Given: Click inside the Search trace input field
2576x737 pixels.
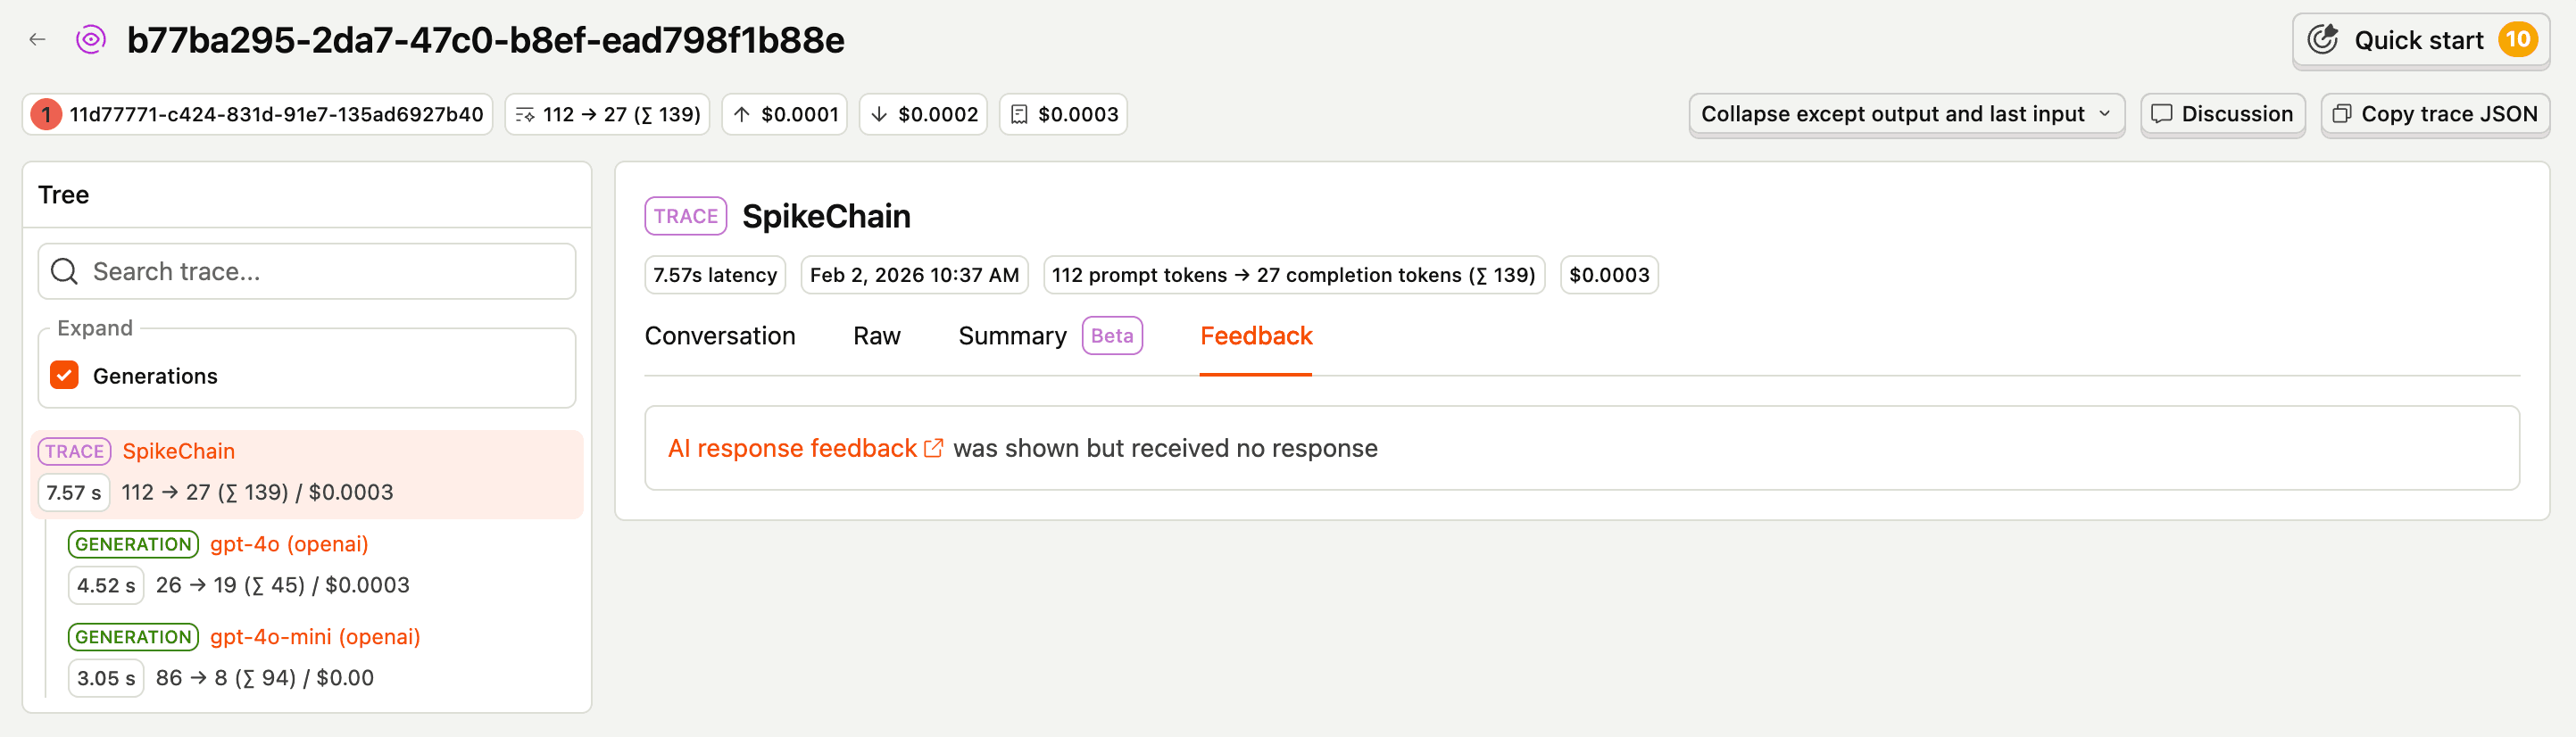Looking at the screenshot, I should 300,271.
